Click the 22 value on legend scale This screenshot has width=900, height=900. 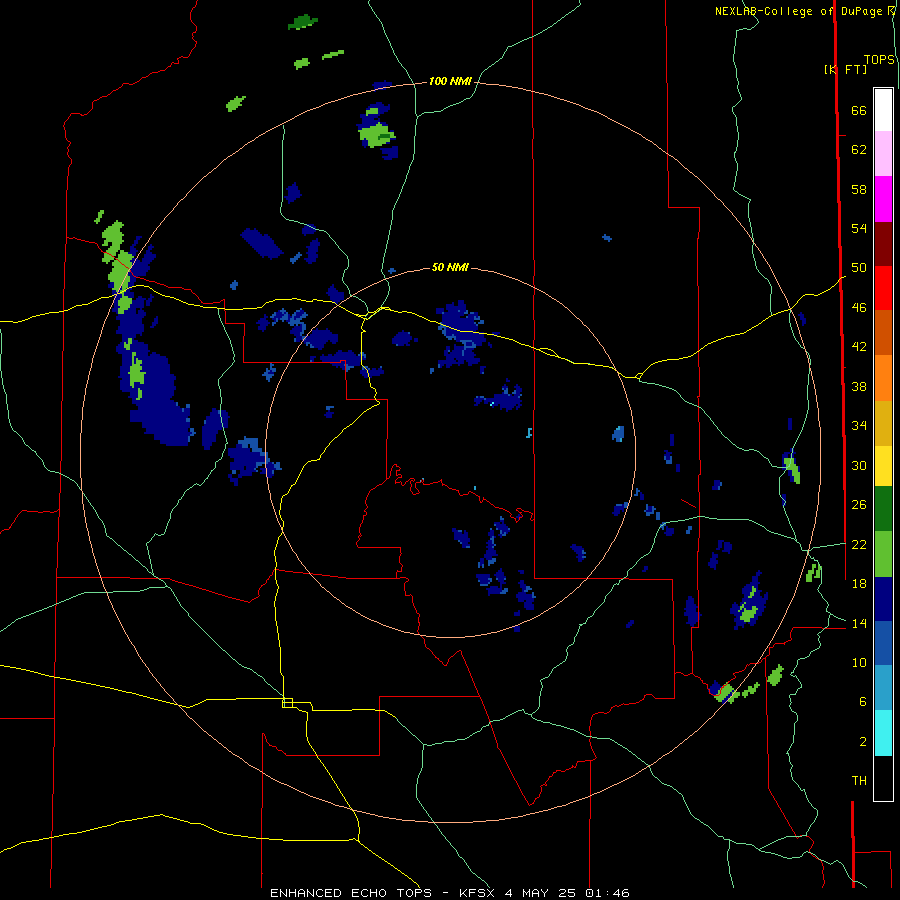pyautogui.click(x=859, y=544)
